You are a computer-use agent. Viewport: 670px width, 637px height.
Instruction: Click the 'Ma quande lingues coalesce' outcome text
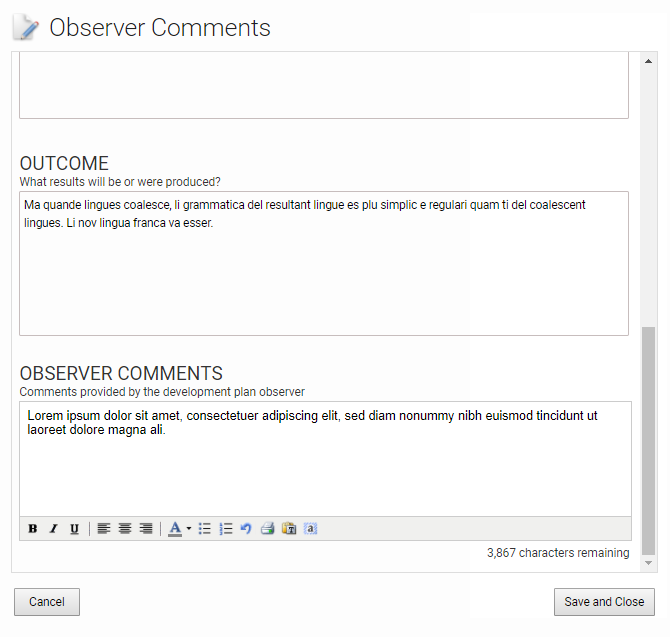[x=305, y=214]
